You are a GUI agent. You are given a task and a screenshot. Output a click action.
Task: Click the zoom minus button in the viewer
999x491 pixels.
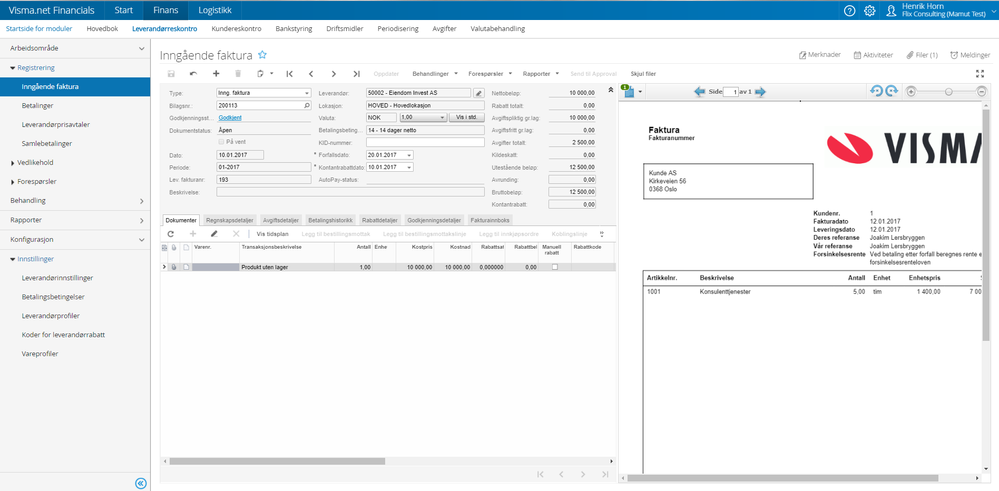[982, 92]
